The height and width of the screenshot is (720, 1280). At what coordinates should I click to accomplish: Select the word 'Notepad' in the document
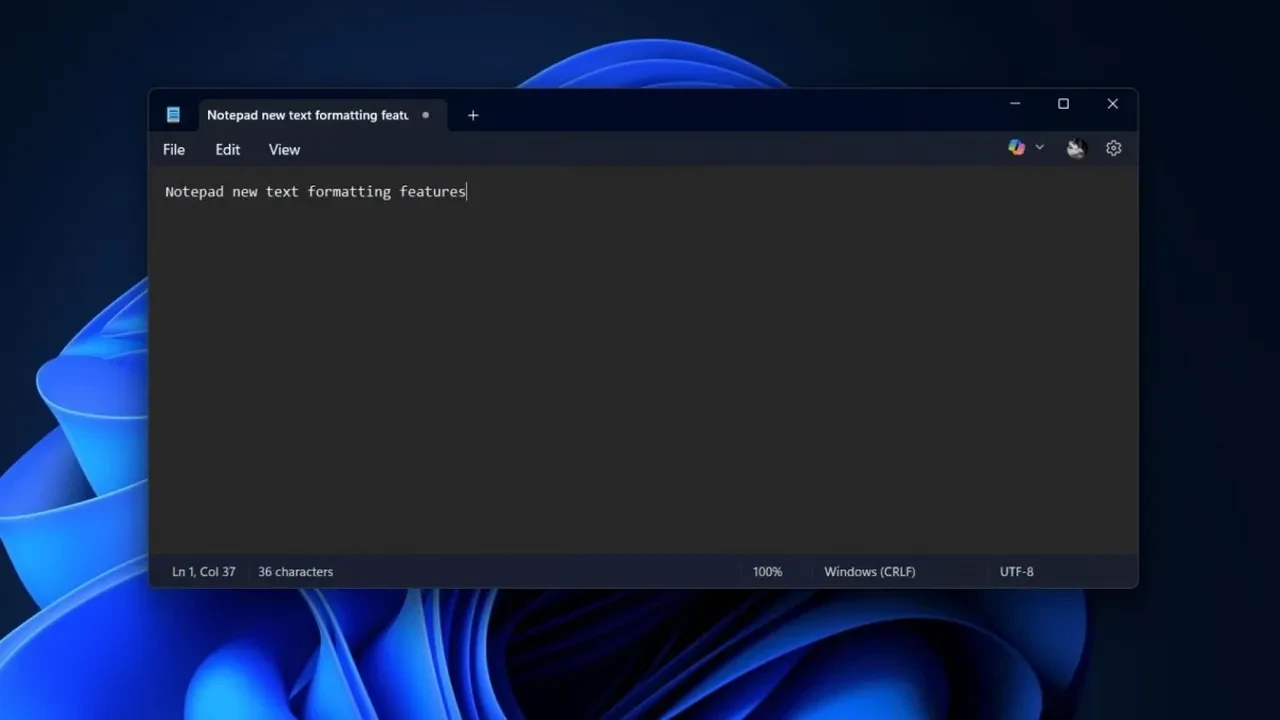tap(194, 191)
